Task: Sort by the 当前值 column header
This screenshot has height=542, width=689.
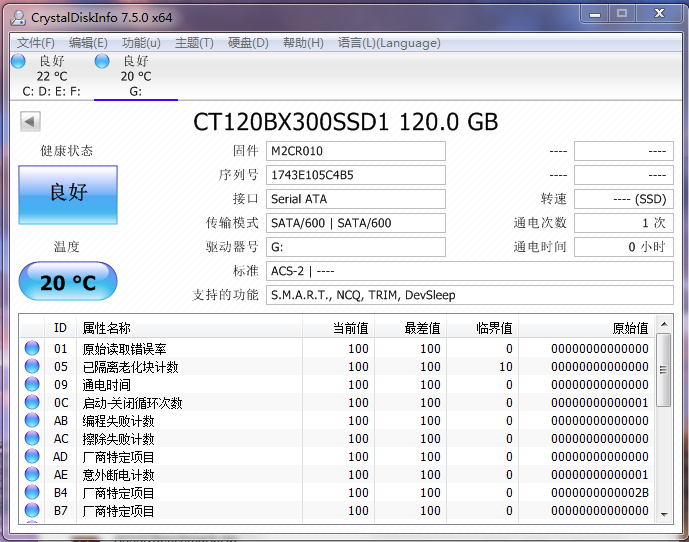Action: [338, 327]
